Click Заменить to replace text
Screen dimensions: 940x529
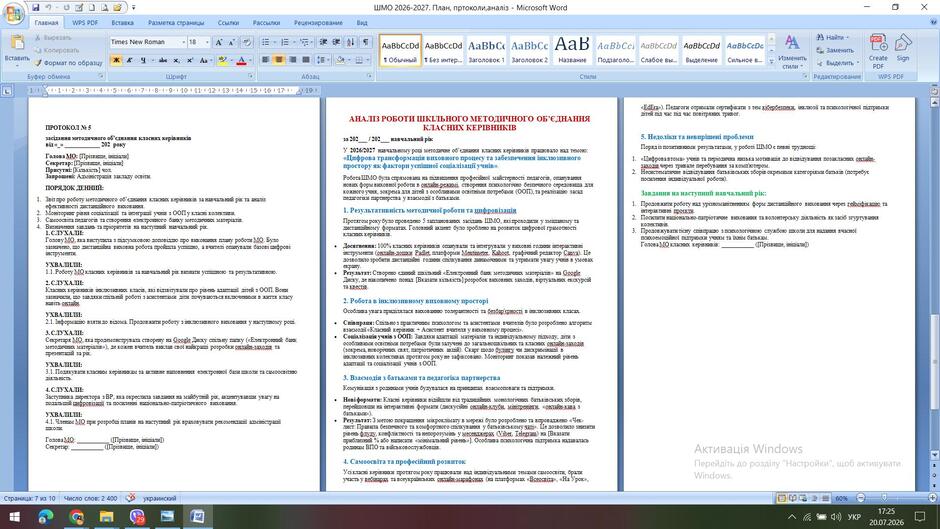[x=835, y=50]
